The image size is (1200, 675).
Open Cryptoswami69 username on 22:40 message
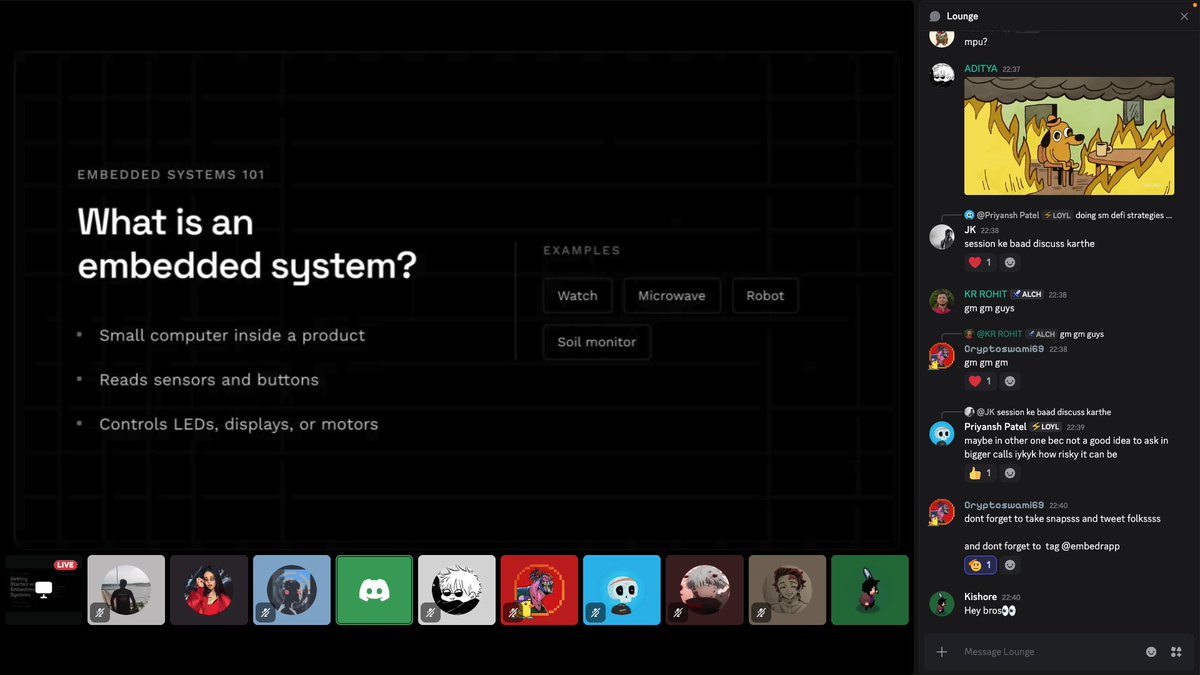(x=1004, y=505)
